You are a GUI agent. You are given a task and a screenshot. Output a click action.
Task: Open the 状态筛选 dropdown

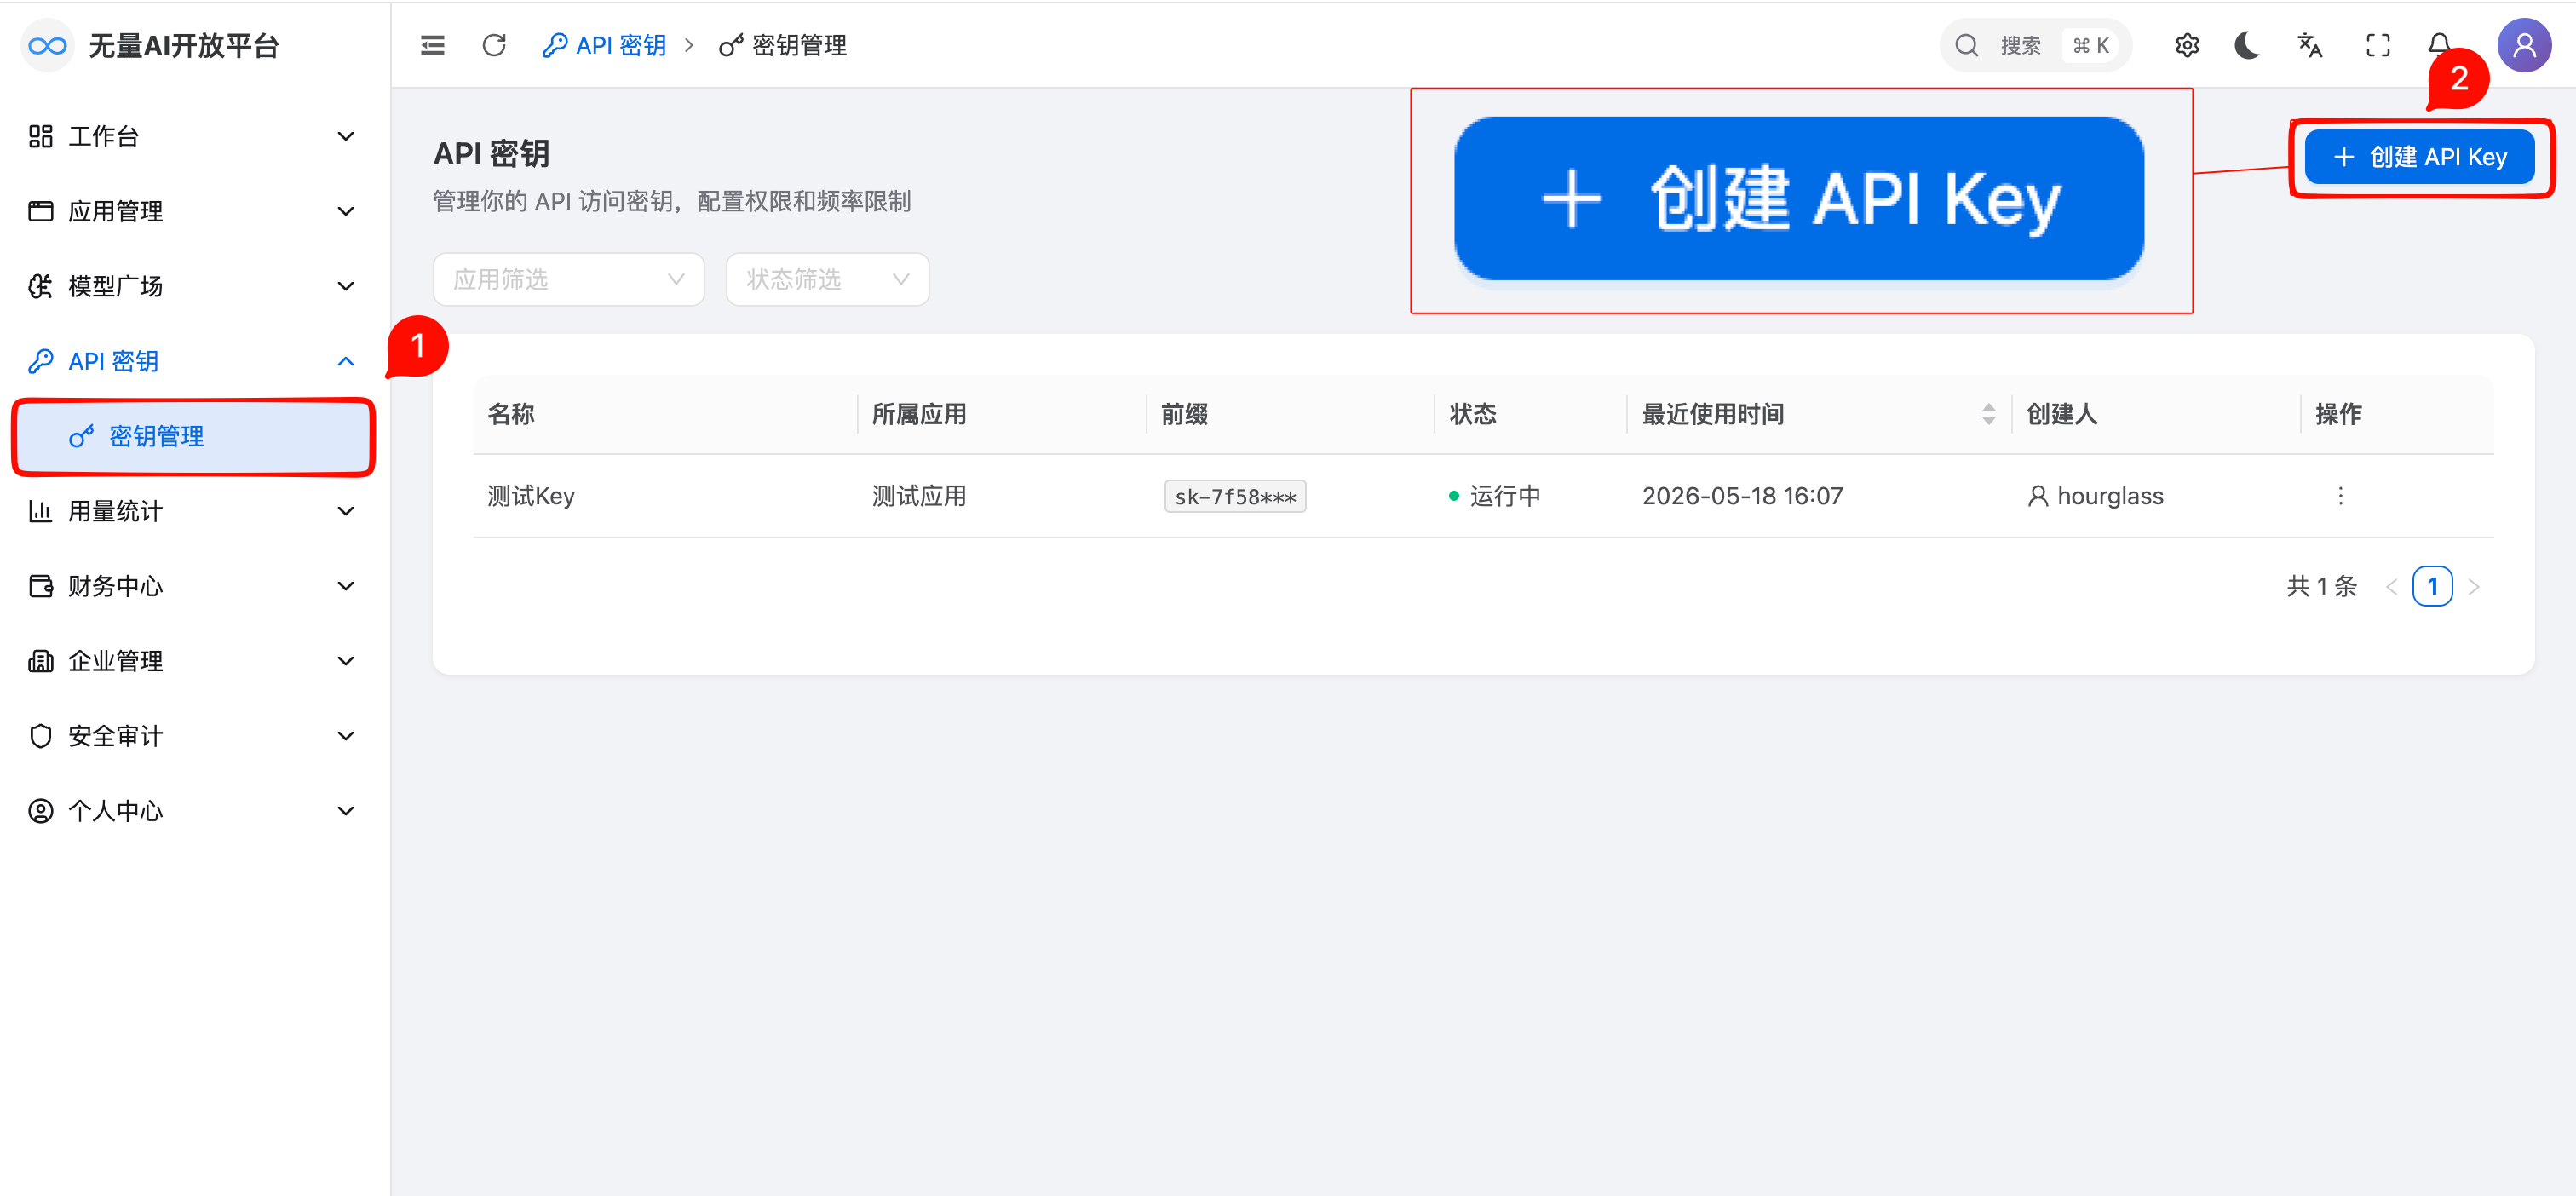click(x=827, y=279)
